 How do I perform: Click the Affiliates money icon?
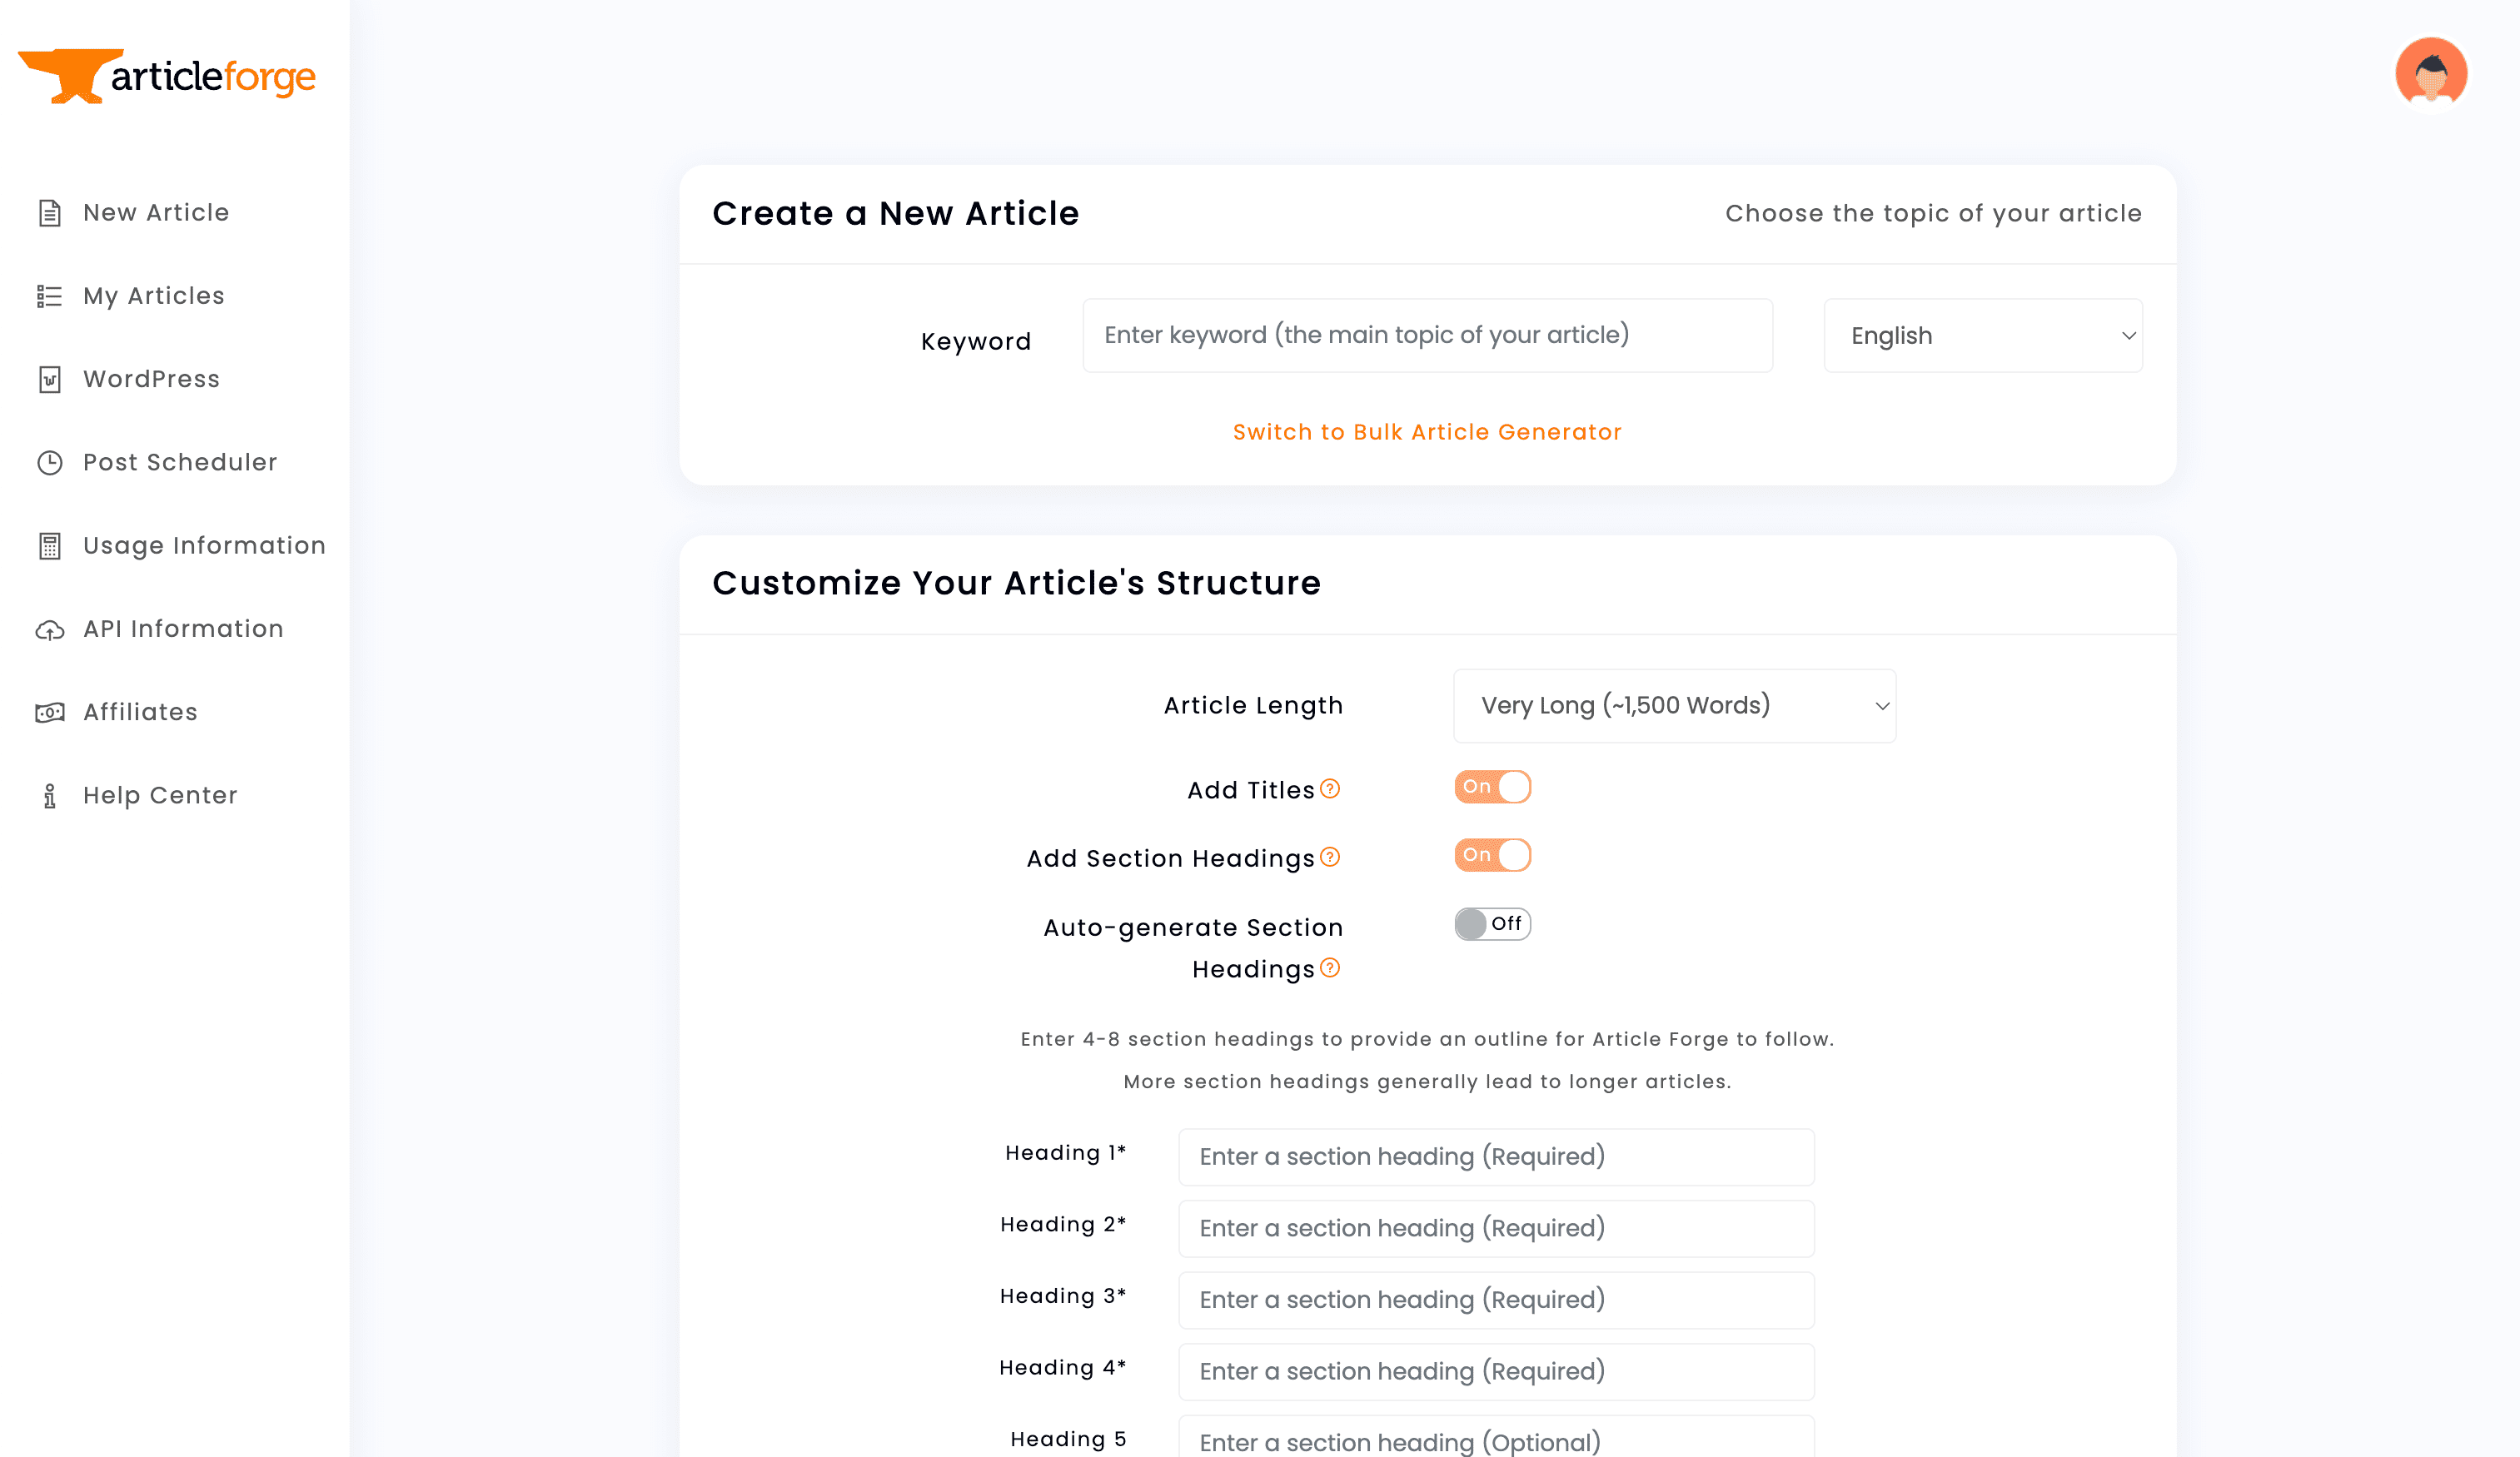(49, 712)
